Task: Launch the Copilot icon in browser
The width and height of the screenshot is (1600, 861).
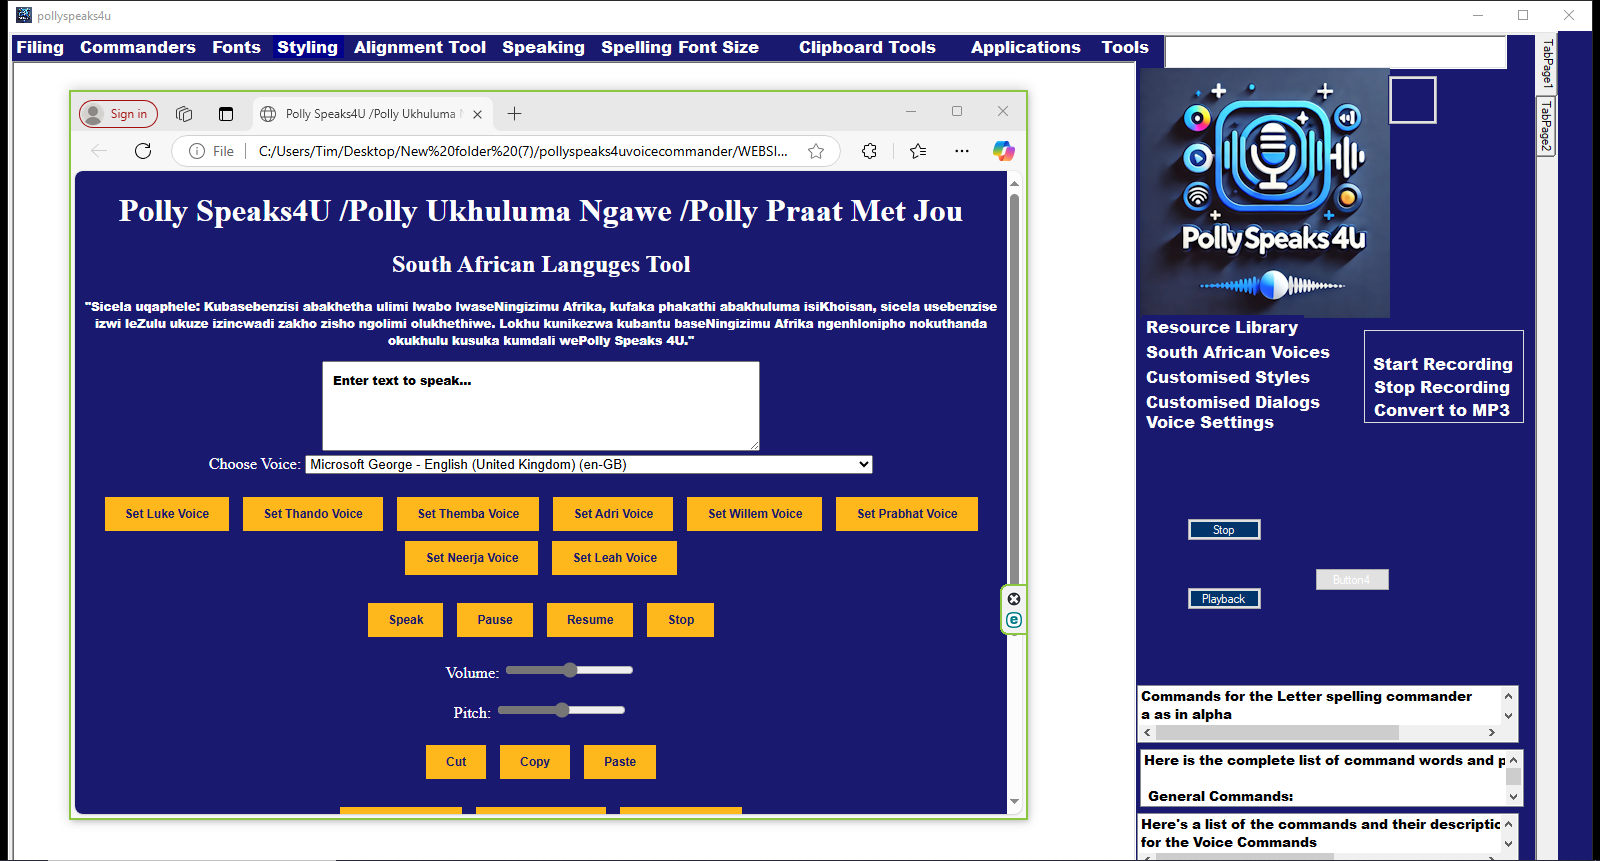Action: (x=1003, y=151)
